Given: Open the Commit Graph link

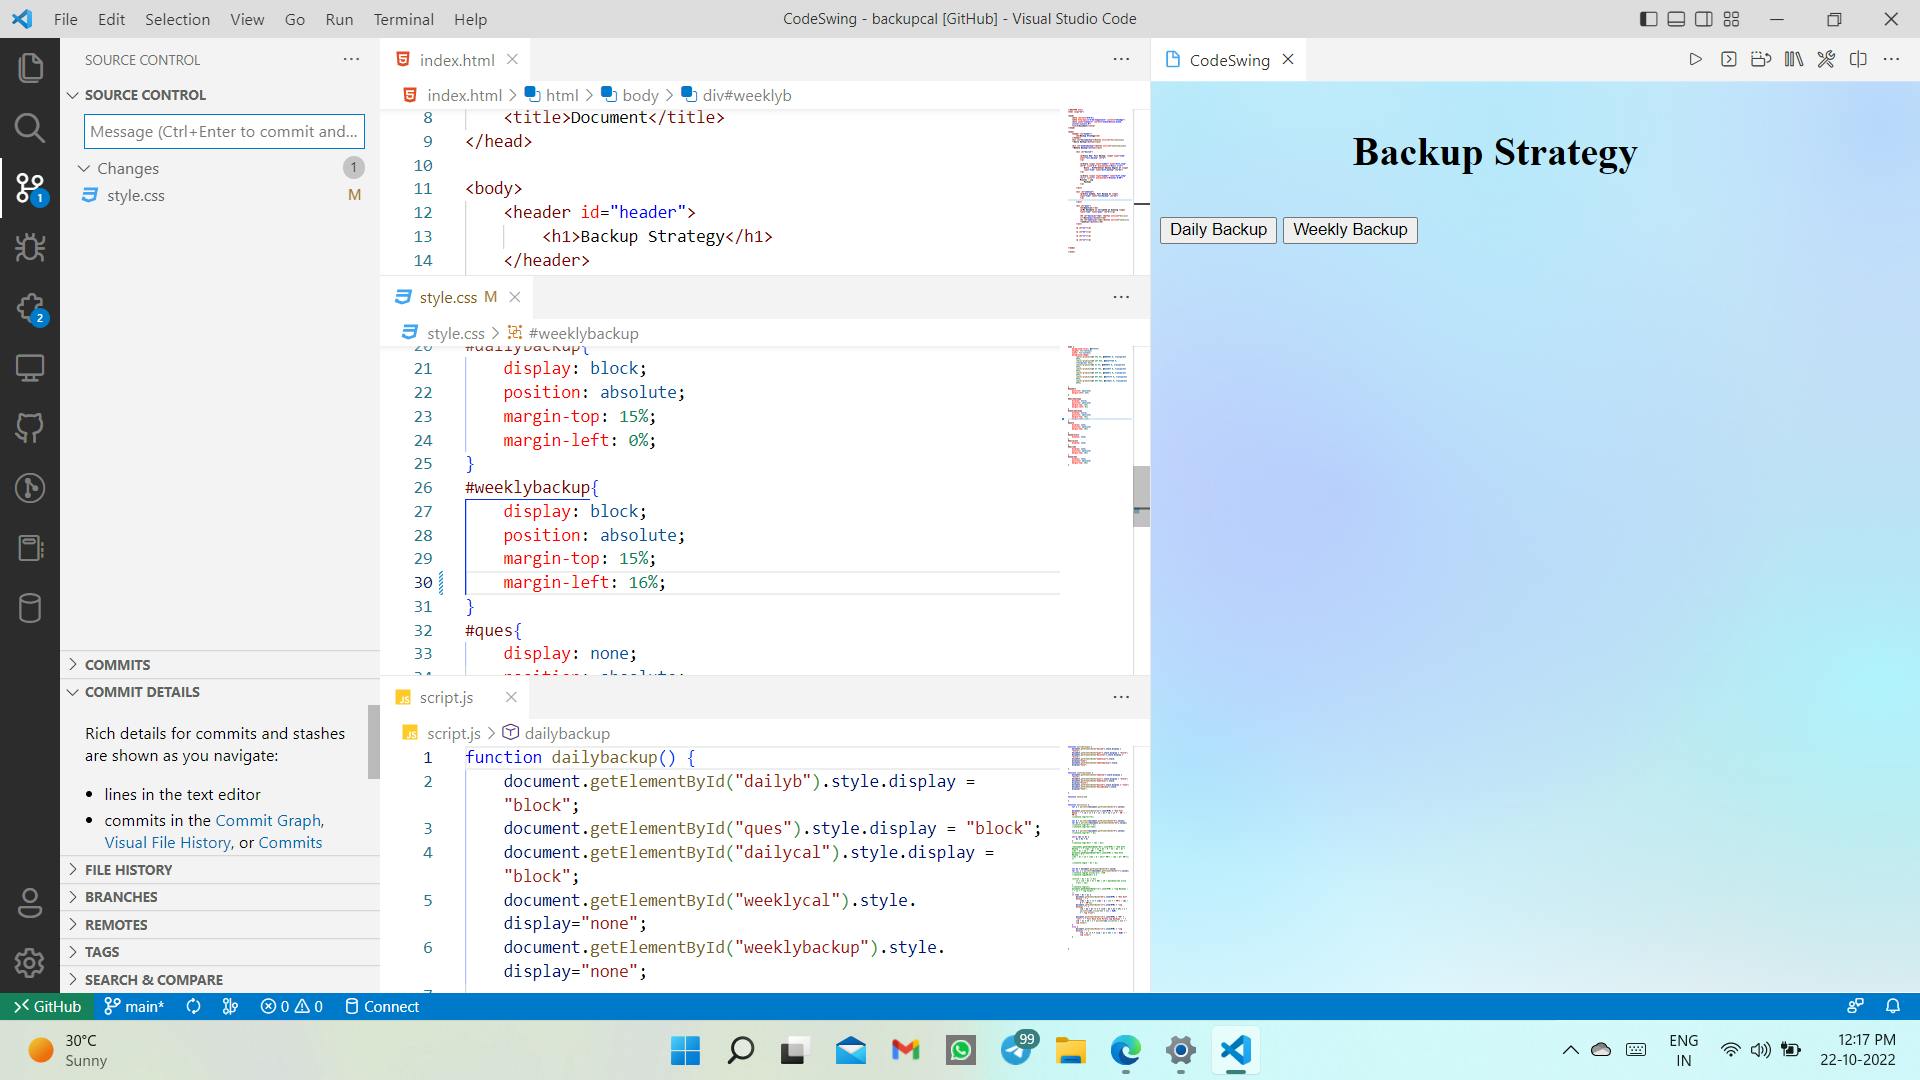Looking at the screenshot, I should 268,821.
